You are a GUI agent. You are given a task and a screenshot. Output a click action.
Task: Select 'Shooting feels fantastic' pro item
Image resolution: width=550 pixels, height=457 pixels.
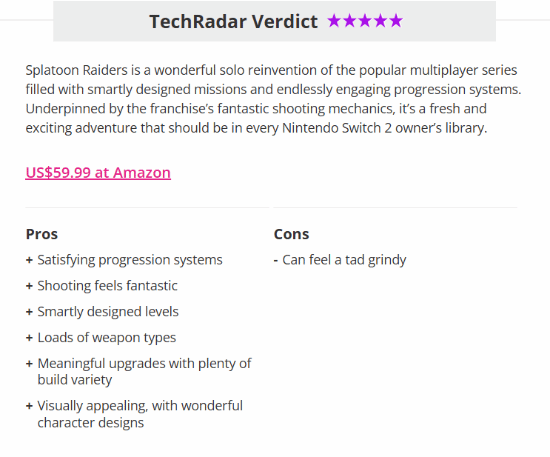[107, 286]
